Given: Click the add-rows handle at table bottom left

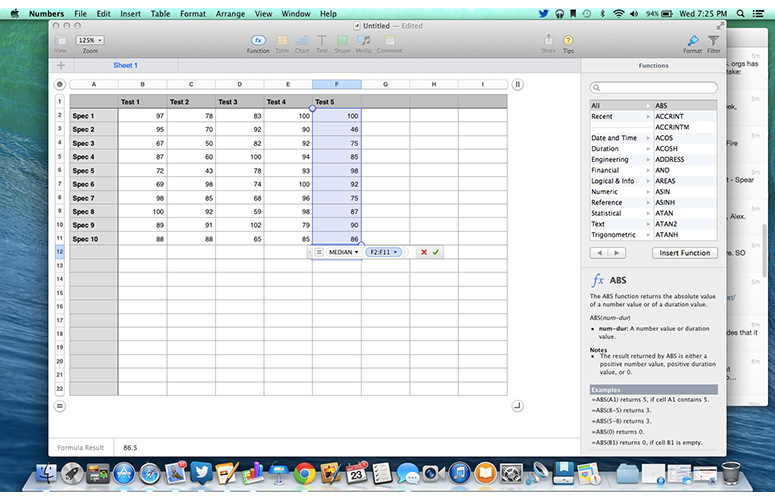Looking at the screenshot, I should point(60,406).
